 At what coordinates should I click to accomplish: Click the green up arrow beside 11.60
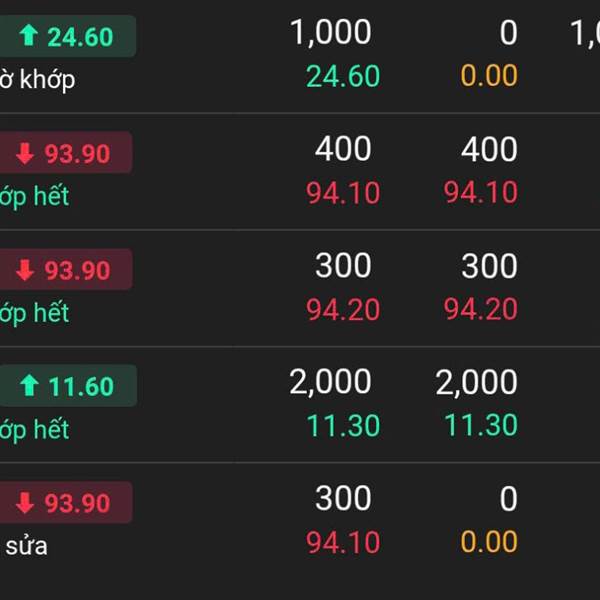[28, 386]
